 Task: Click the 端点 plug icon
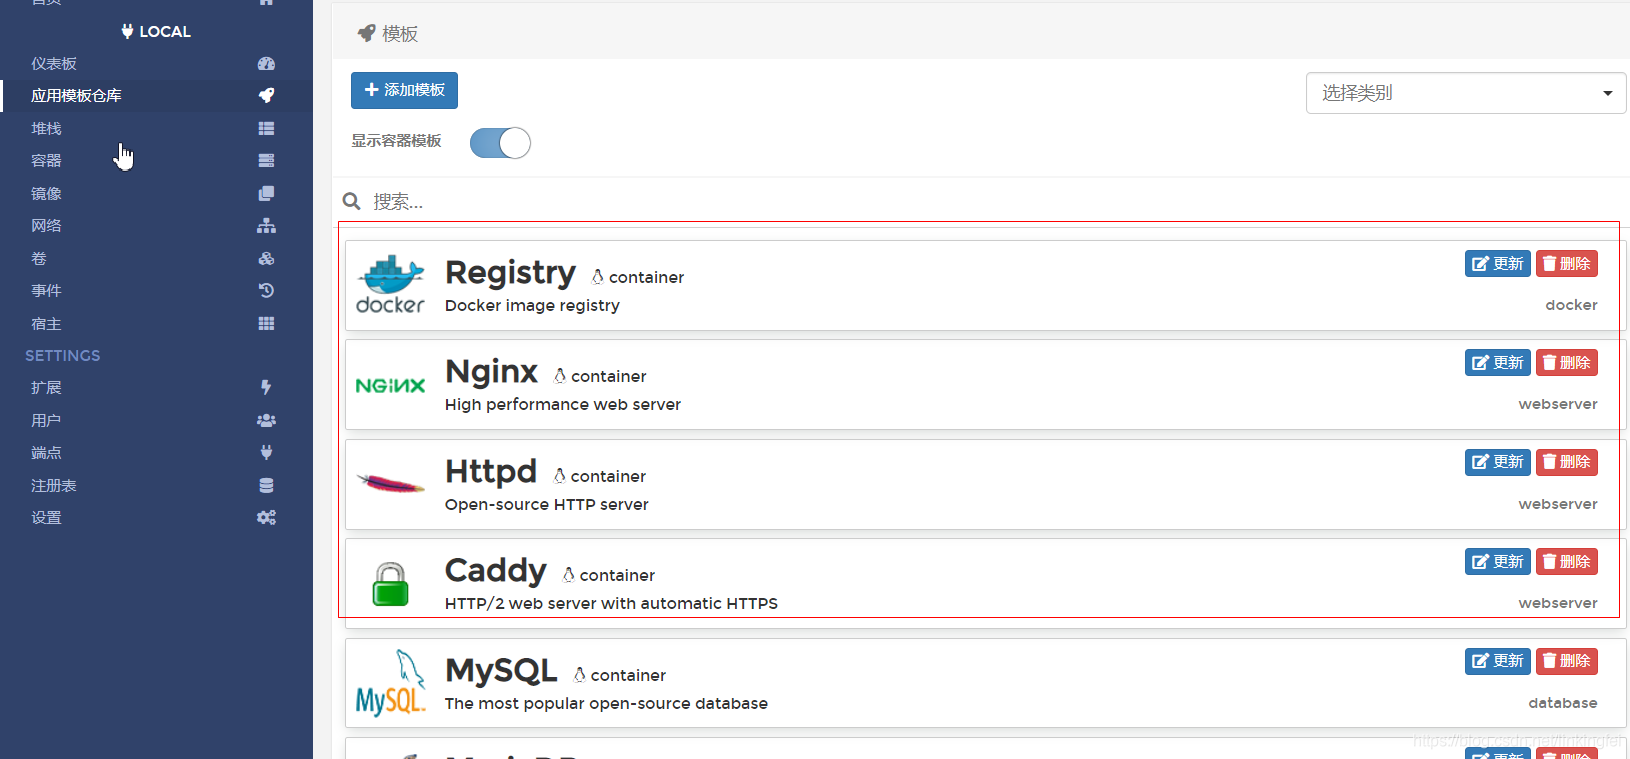(x=266, y=452)
